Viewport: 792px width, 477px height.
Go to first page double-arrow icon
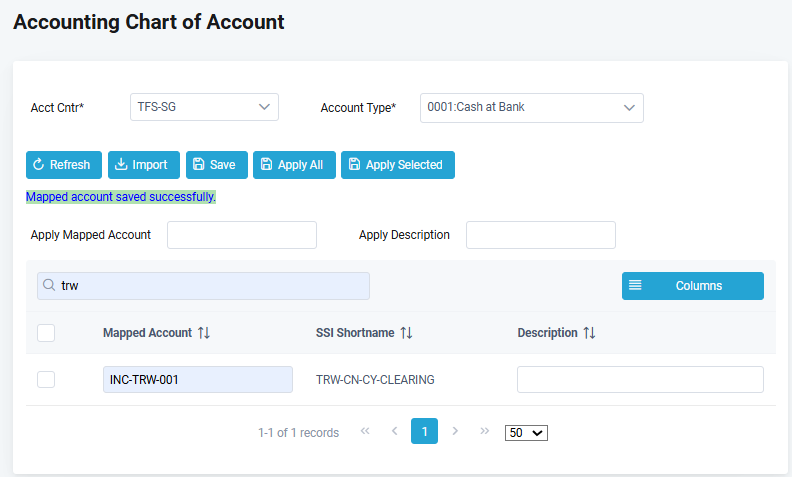click(x=365, y=431)
